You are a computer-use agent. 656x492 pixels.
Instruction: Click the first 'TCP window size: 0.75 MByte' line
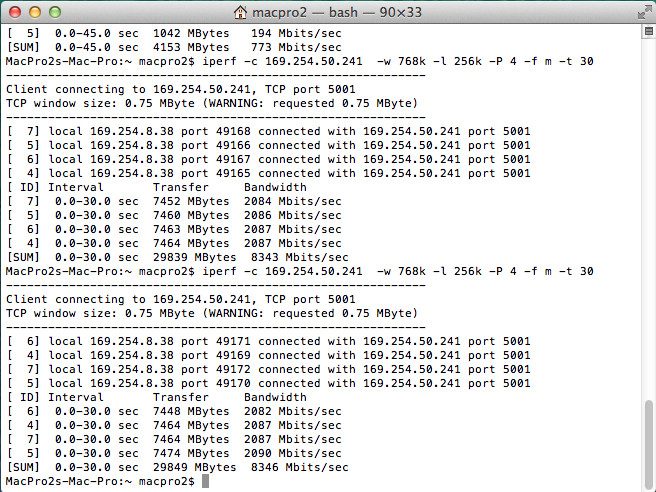click(x=212, y=103)
